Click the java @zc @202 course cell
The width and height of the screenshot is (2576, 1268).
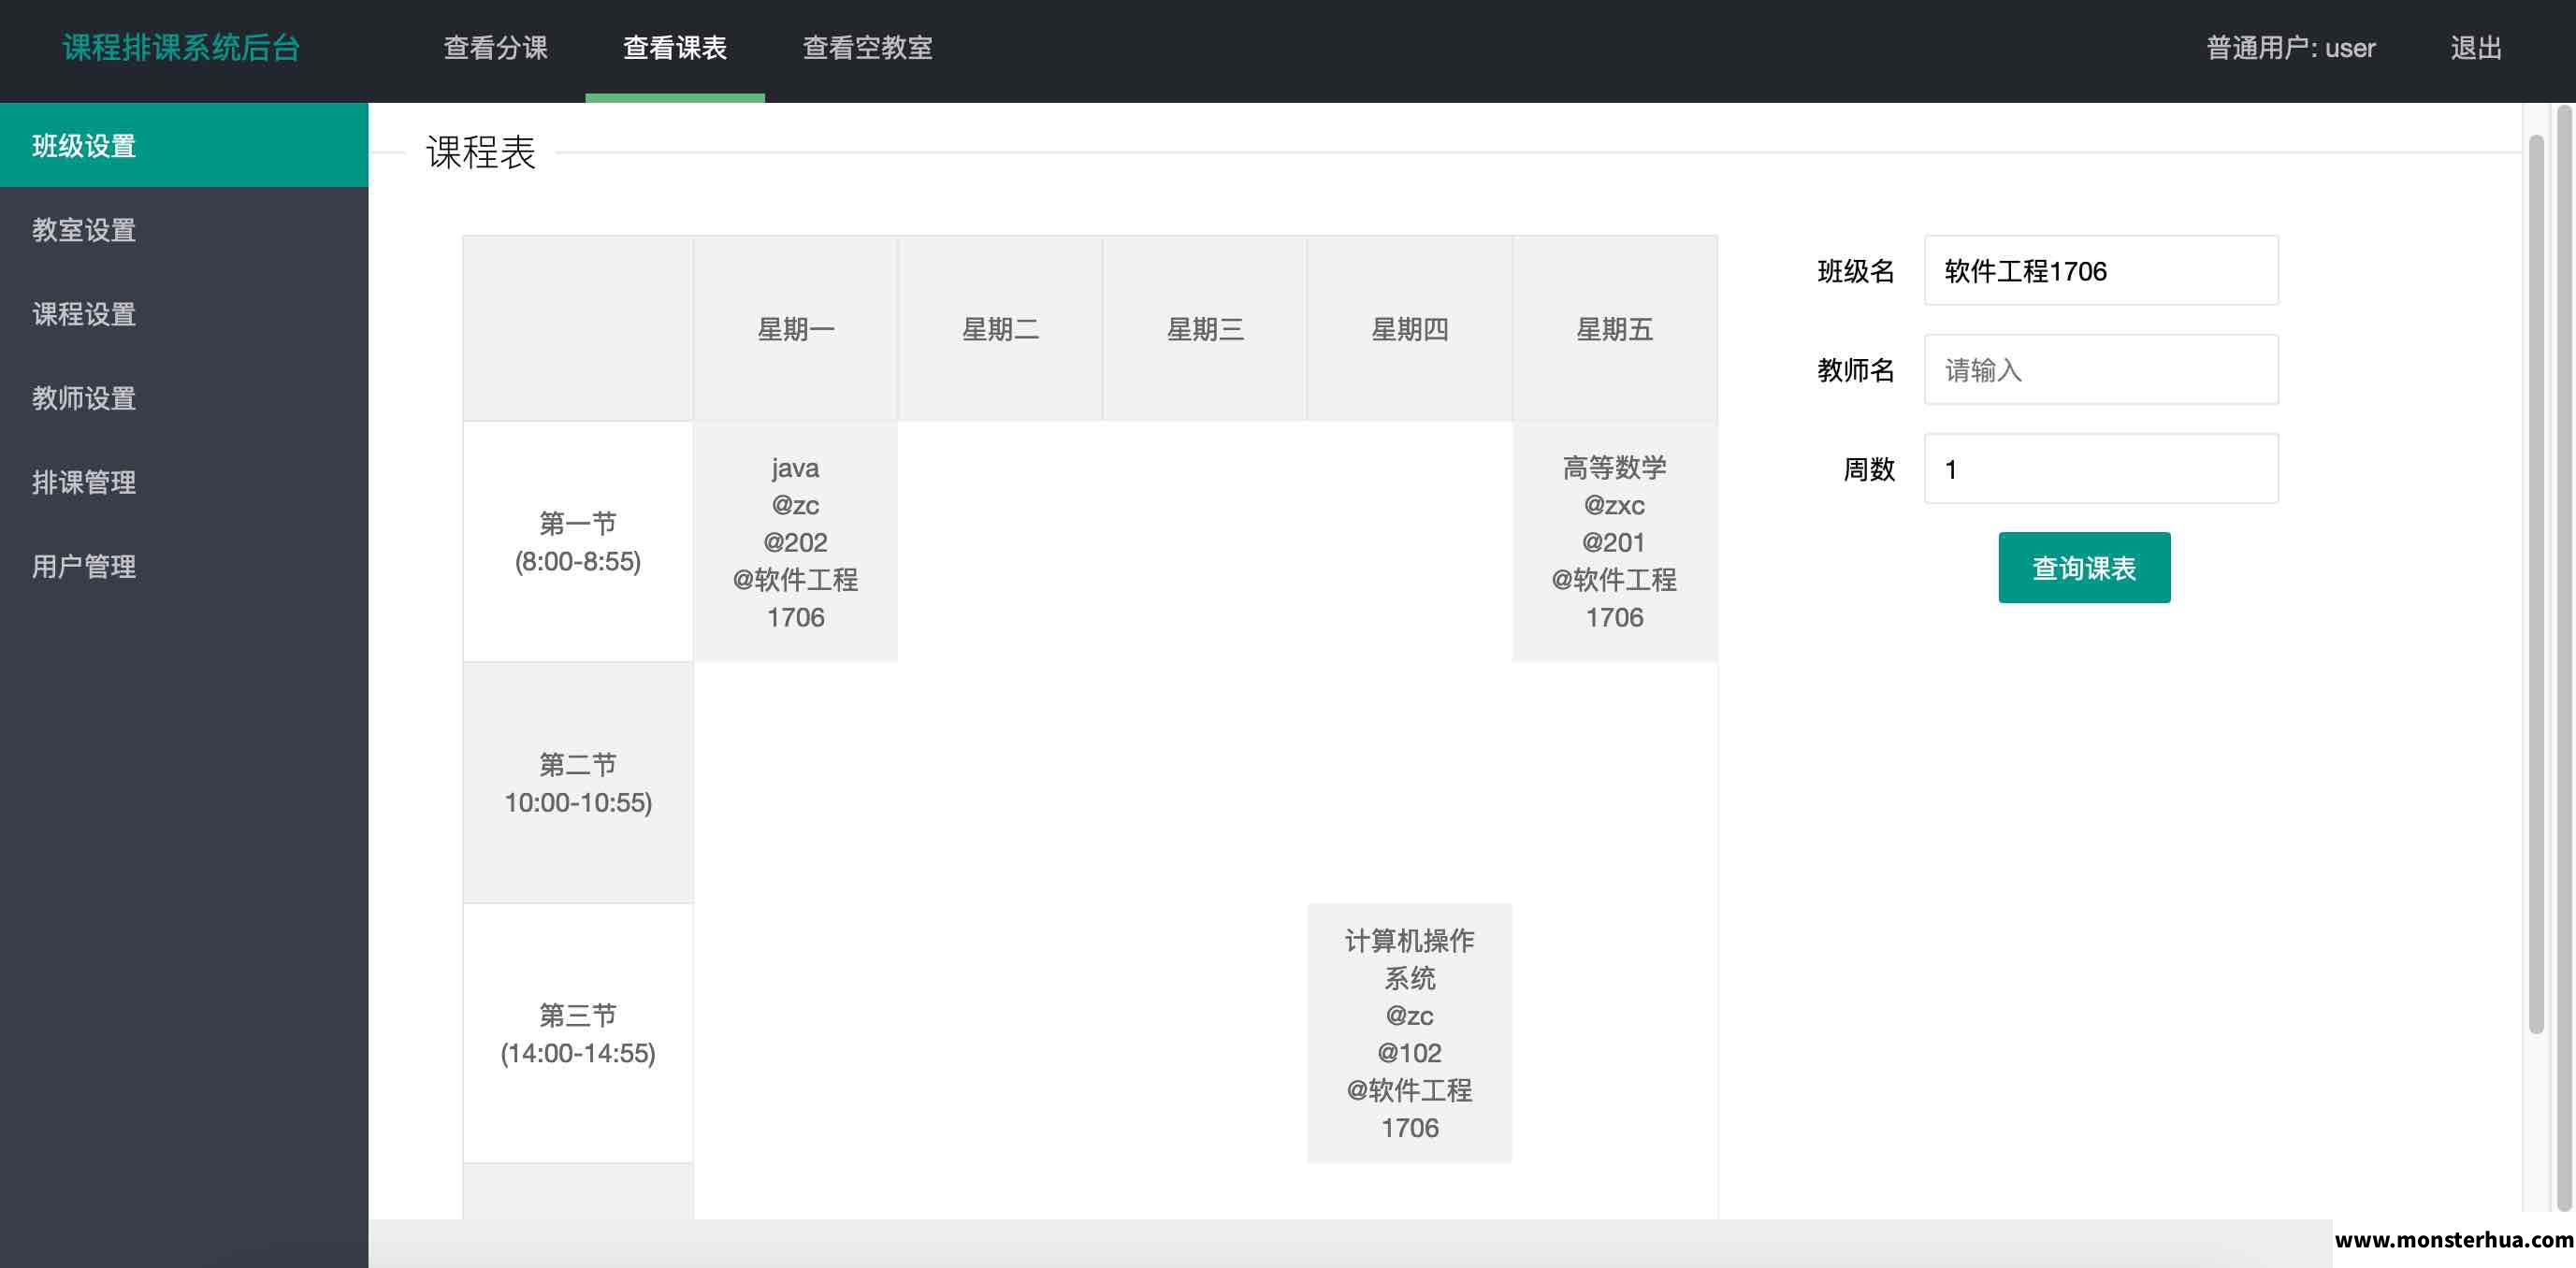pos(795,541)
